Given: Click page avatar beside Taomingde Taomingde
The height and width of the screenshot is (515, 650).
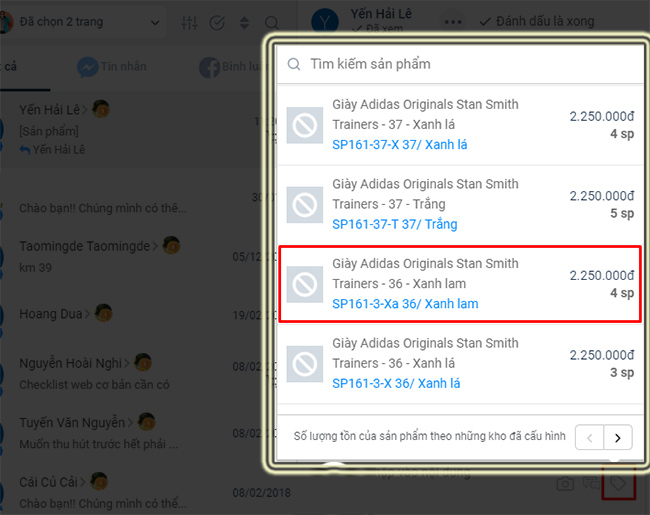Looking at the screenshot, I should click(x=171, y=245).
